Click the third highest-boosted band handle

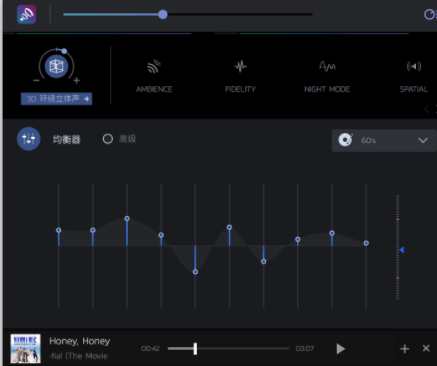127,219
